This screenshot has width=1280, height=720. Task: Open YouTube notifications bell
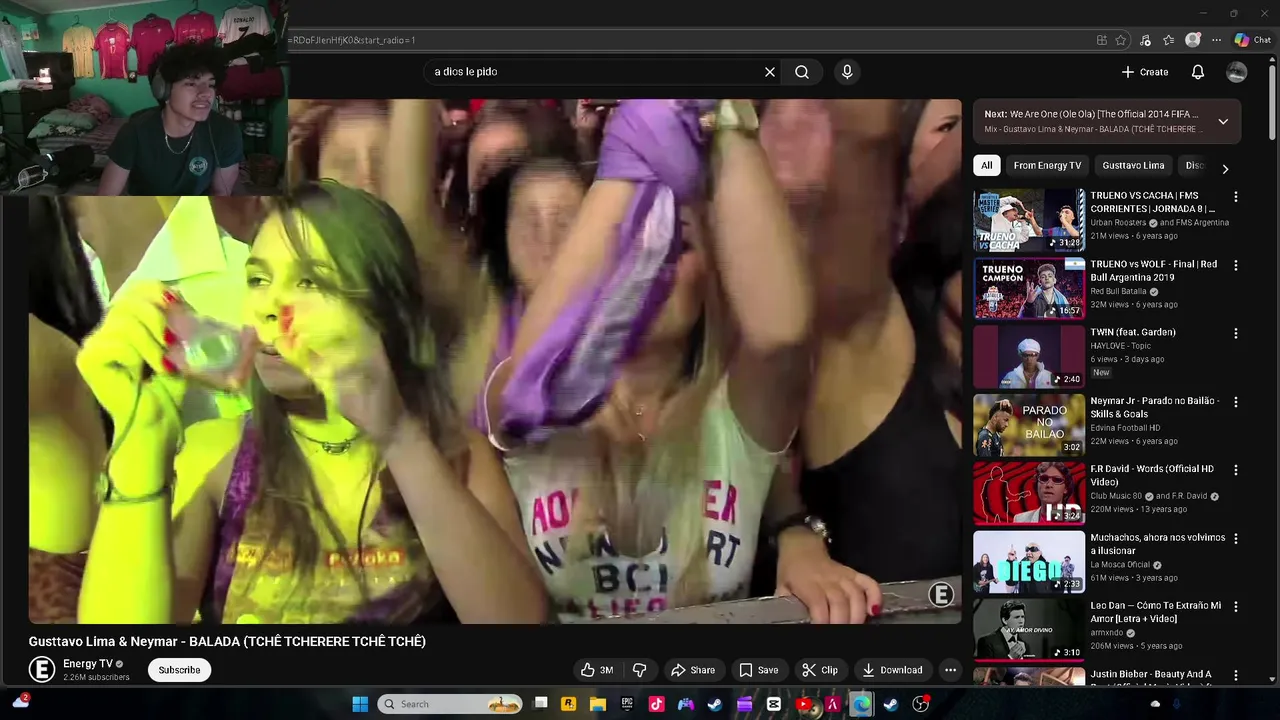coord(1198,72)
